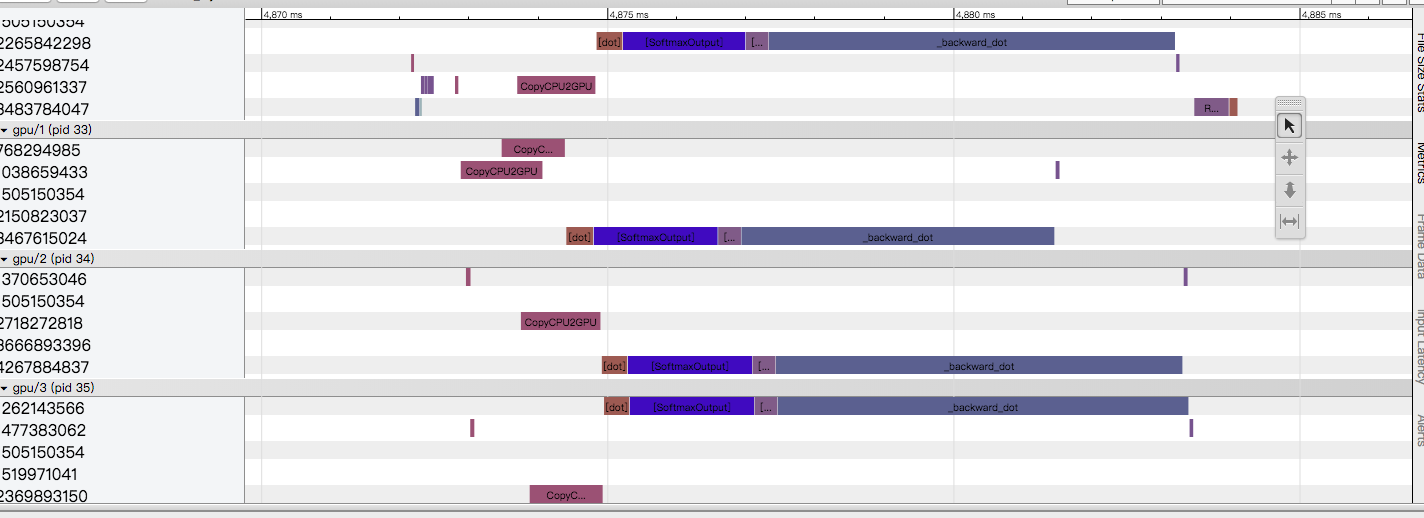Select small marker slice in row 038659433
1424x518 pixels.
[x=1057, y=170]
